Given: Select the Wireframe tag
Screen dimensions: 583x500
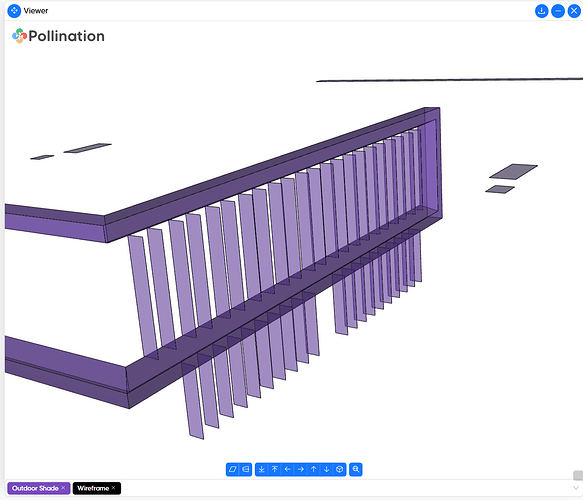Looking at the screenshot, I should point(93,488).
